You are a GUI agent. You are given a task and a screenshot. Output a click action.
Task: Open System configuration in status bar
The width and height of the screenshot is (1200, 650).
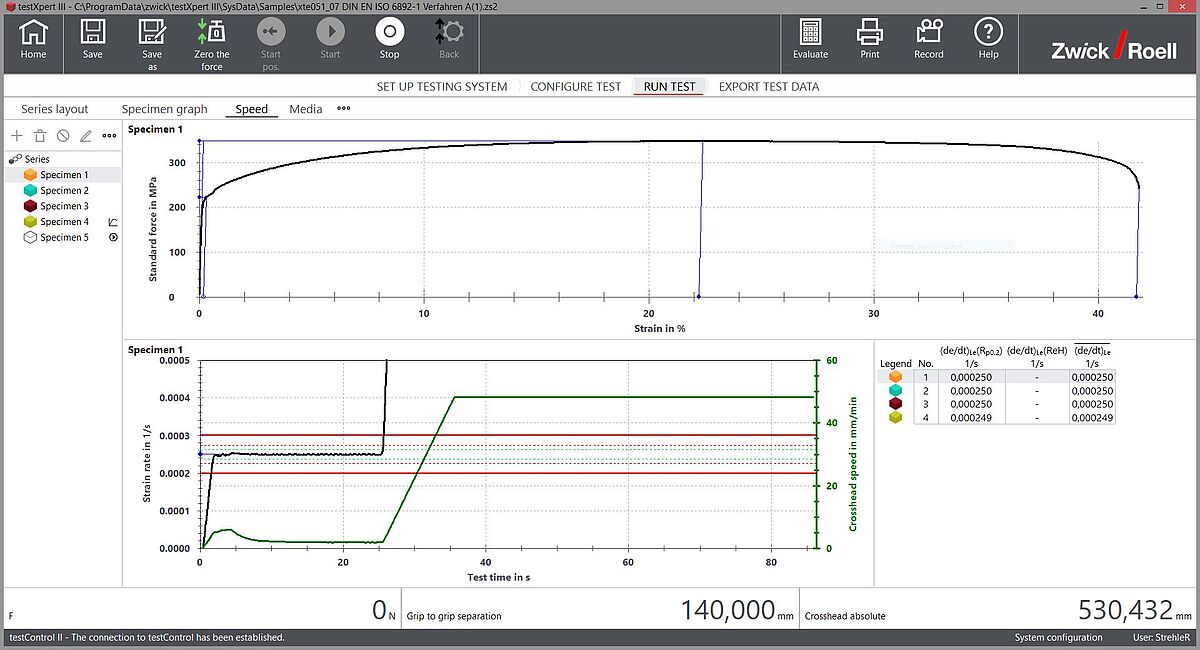point(1059,637)
